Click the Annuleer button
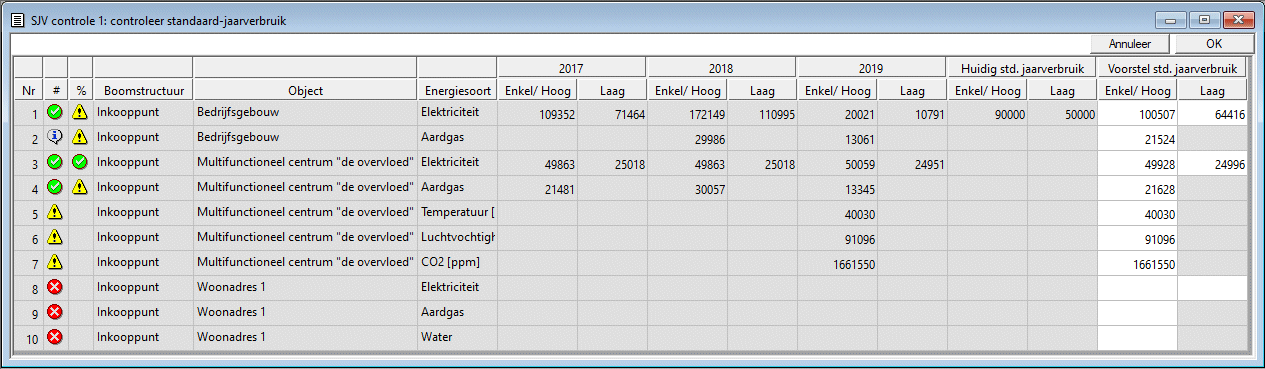This screenshot has height=369, width=1265. [x=1131, y=44]
